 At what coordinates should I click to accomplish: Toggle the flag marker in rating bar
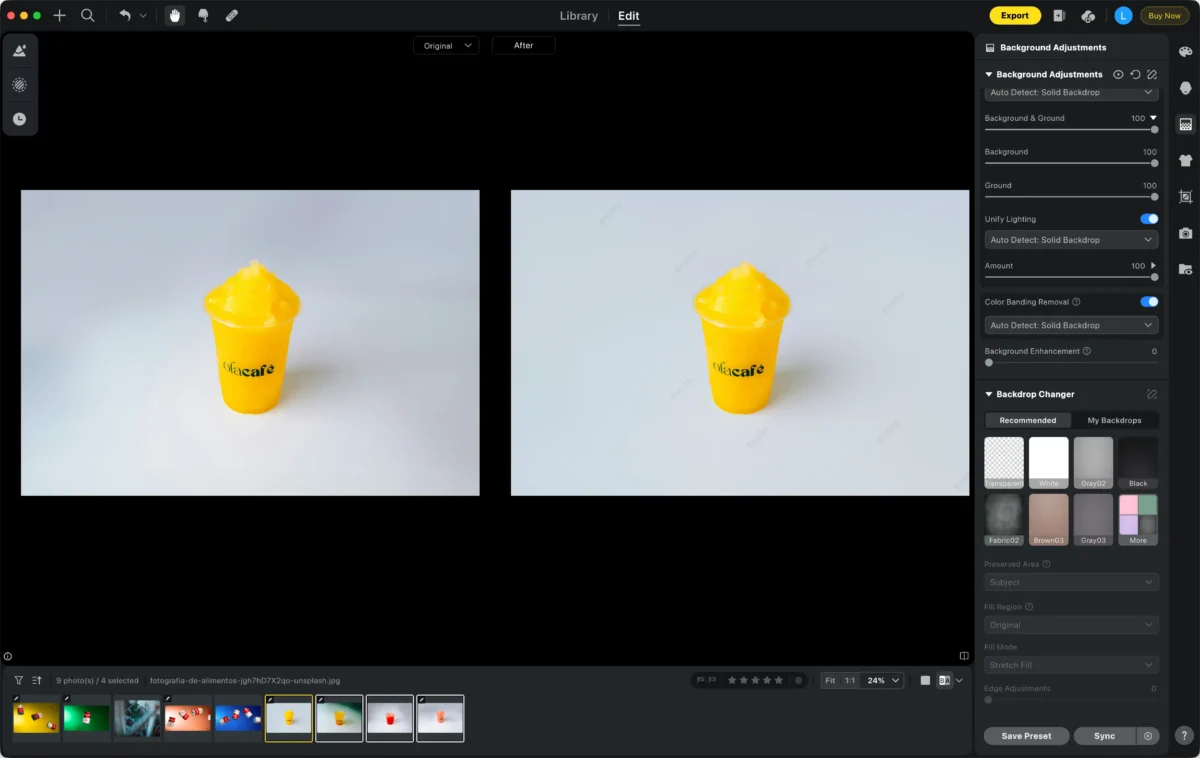point(700,680)
